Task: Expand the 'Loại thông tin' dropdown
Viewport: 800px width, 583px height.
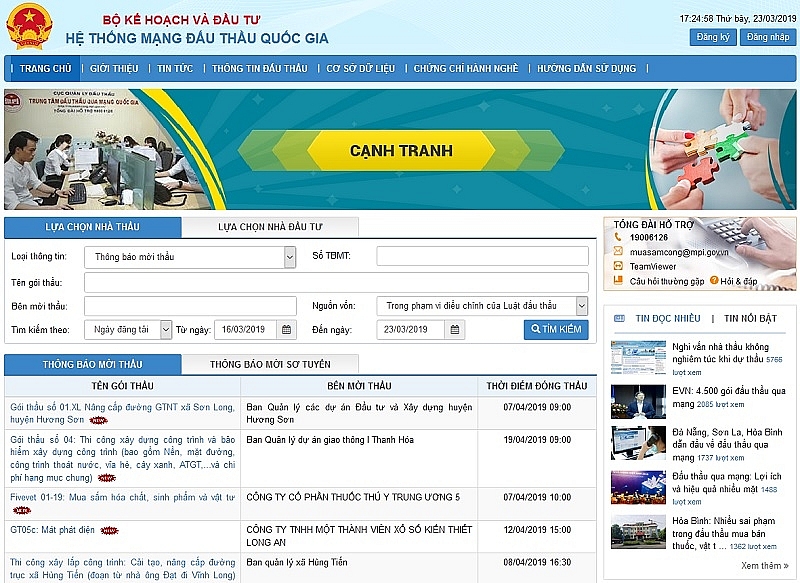Action: coord(290,257)
